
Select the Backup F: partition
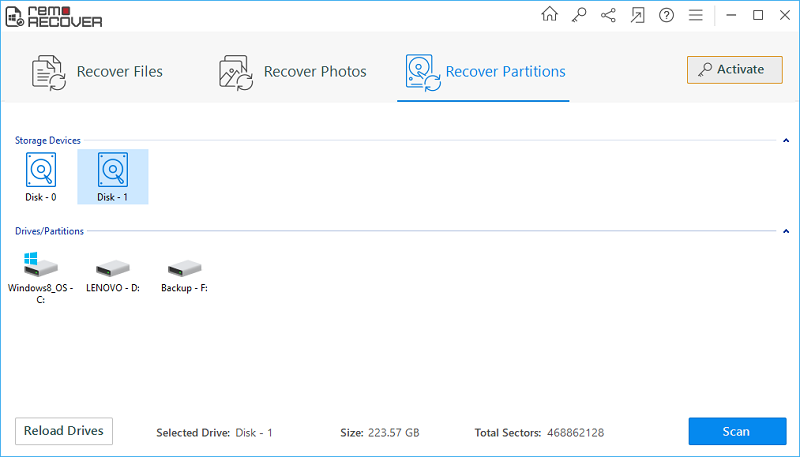pyautogui.click(x=184, y=275)
